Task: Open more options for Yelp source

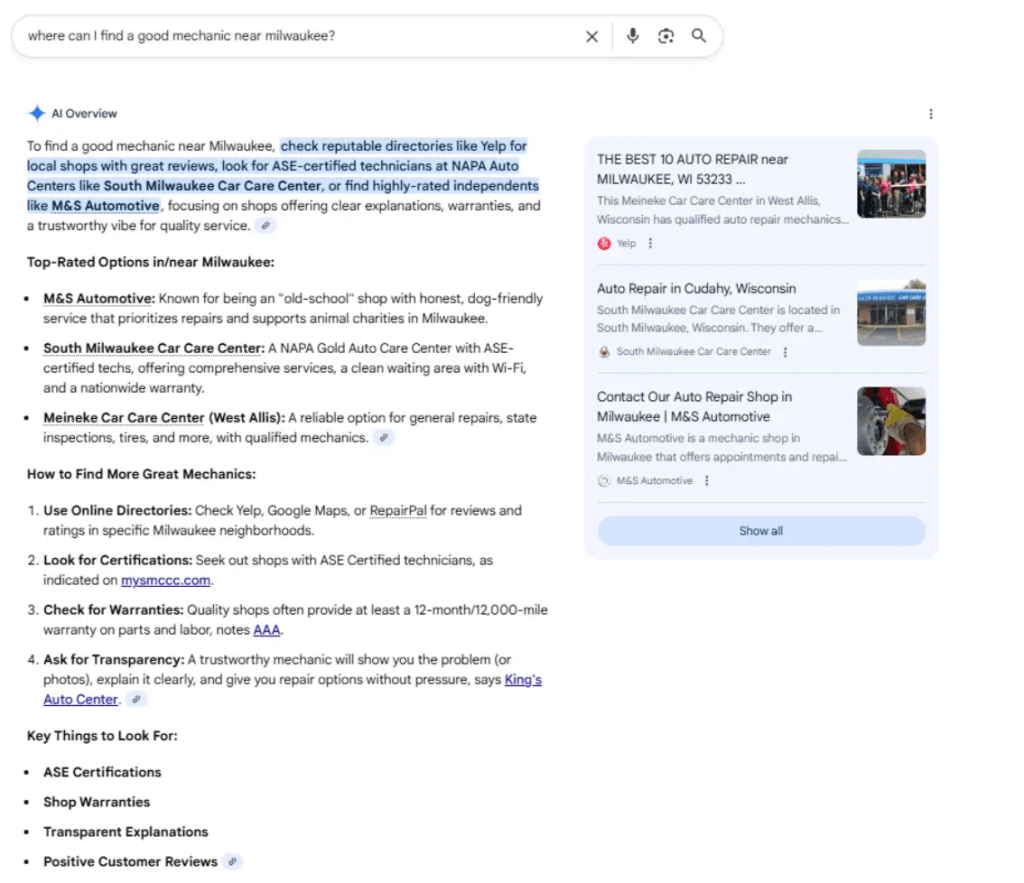Action: coord(651,243)
